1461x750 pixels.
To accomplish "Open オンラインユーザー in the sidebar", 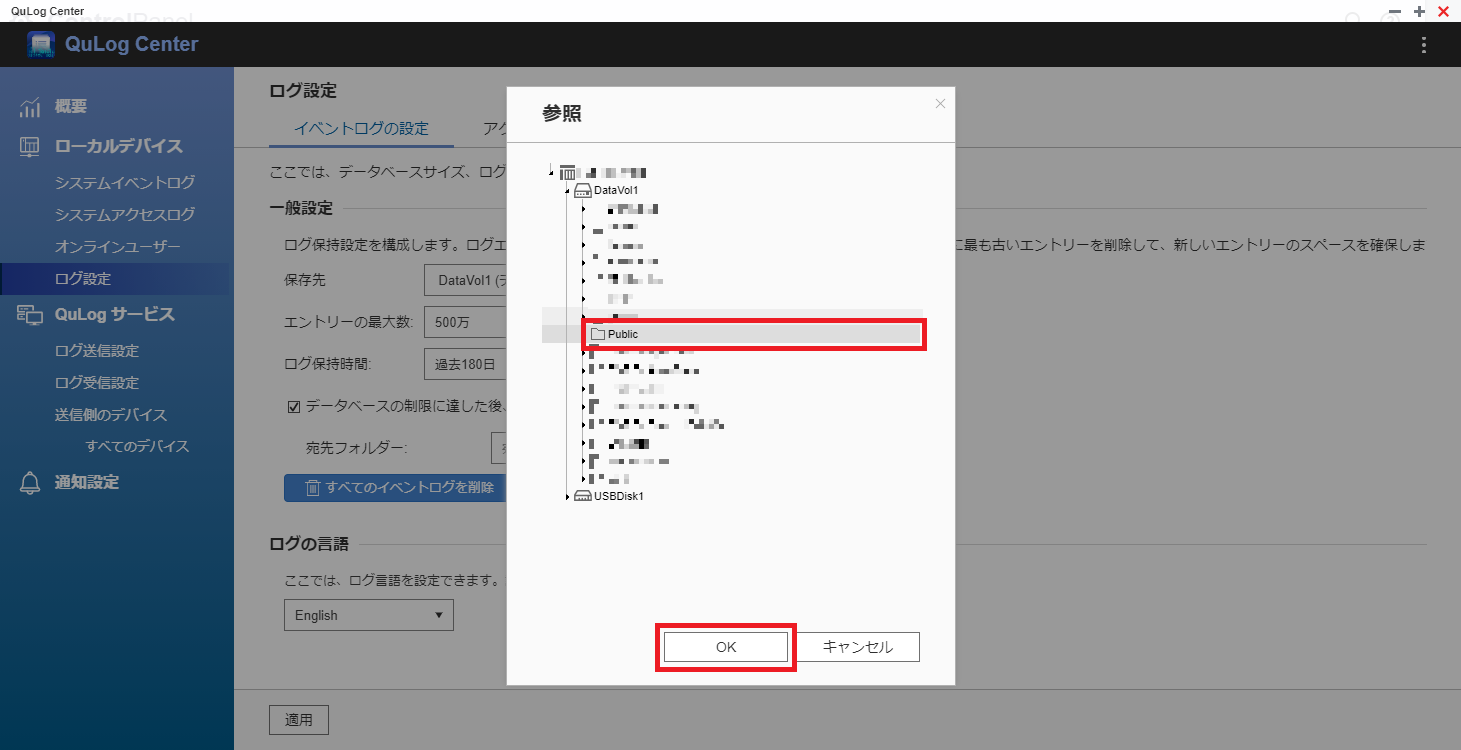I will [117, 247].
